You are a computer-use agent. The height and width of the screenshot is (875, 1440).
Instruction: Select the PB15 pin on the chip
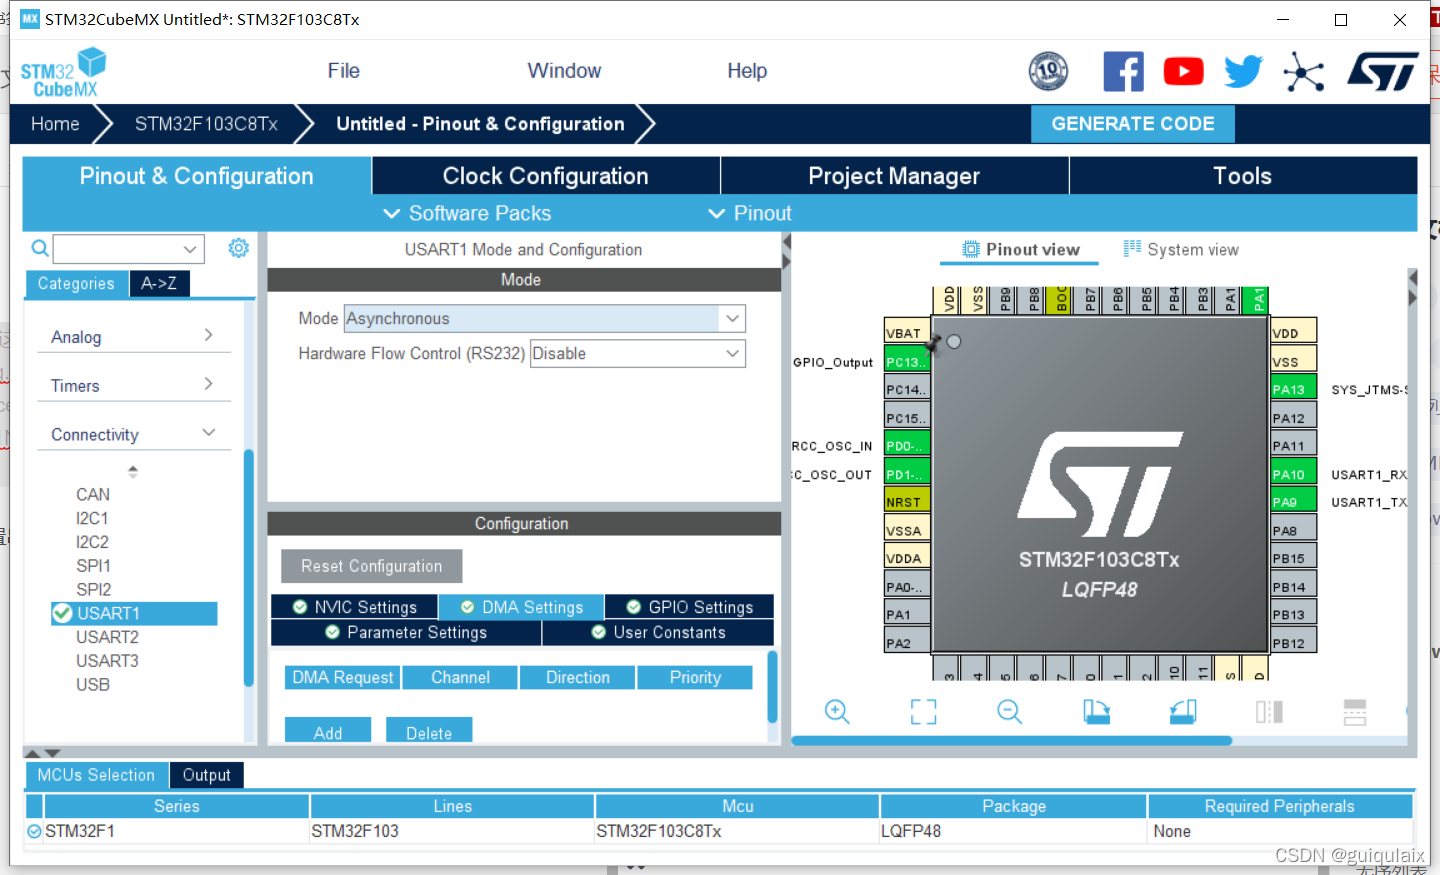1293,558
